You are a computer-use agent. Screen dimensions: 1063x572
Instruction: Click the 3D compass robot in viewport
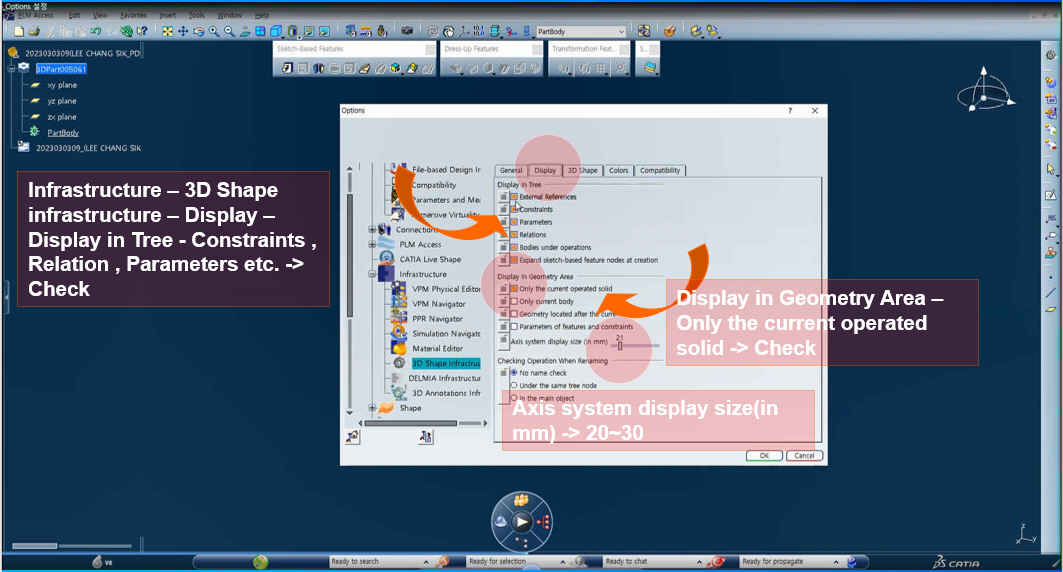pyautogui.click(x=985, y=90)
